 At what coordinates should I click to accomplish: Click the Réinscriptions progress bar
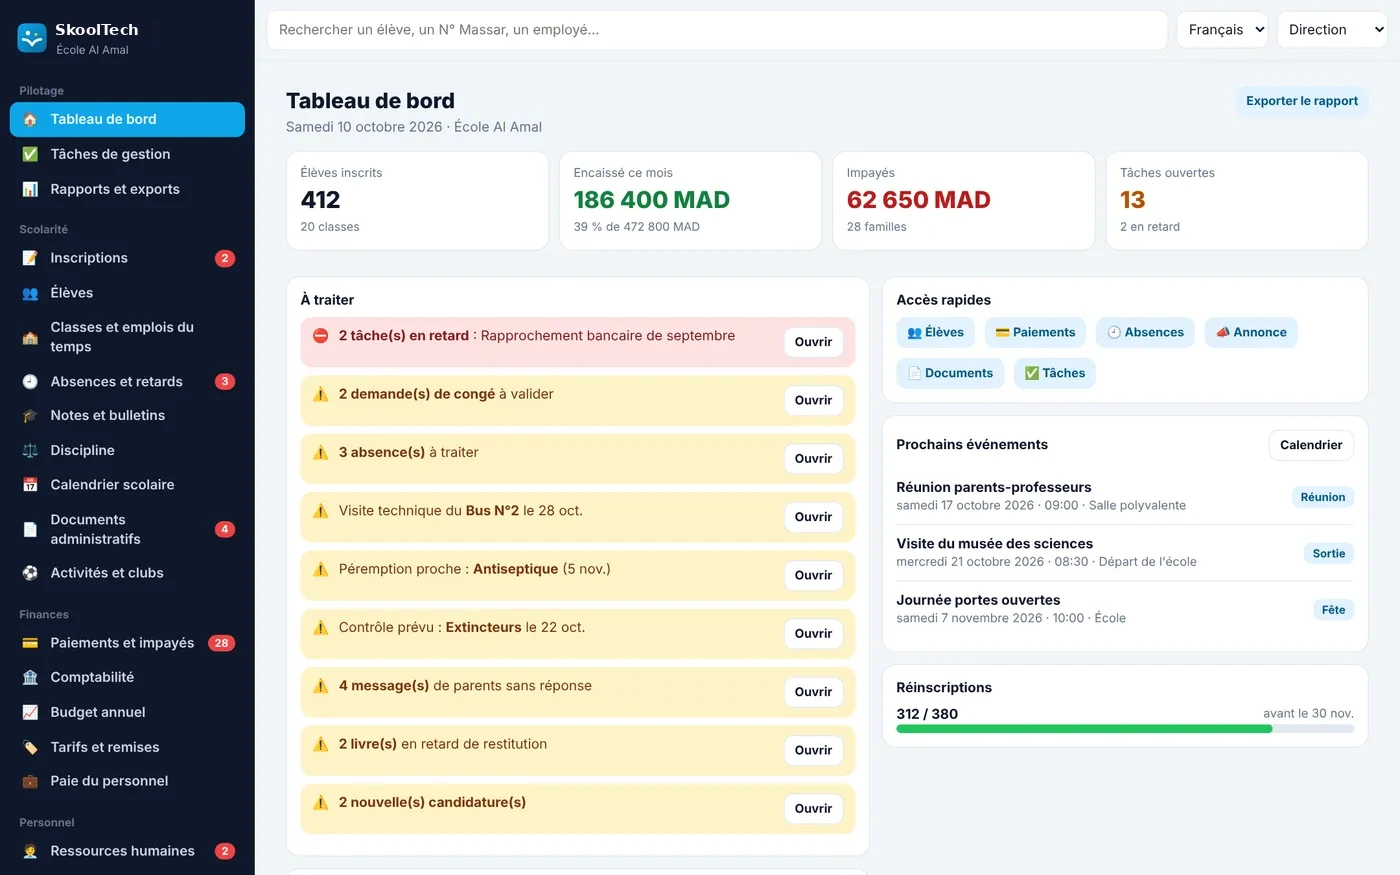point(1125,729)
